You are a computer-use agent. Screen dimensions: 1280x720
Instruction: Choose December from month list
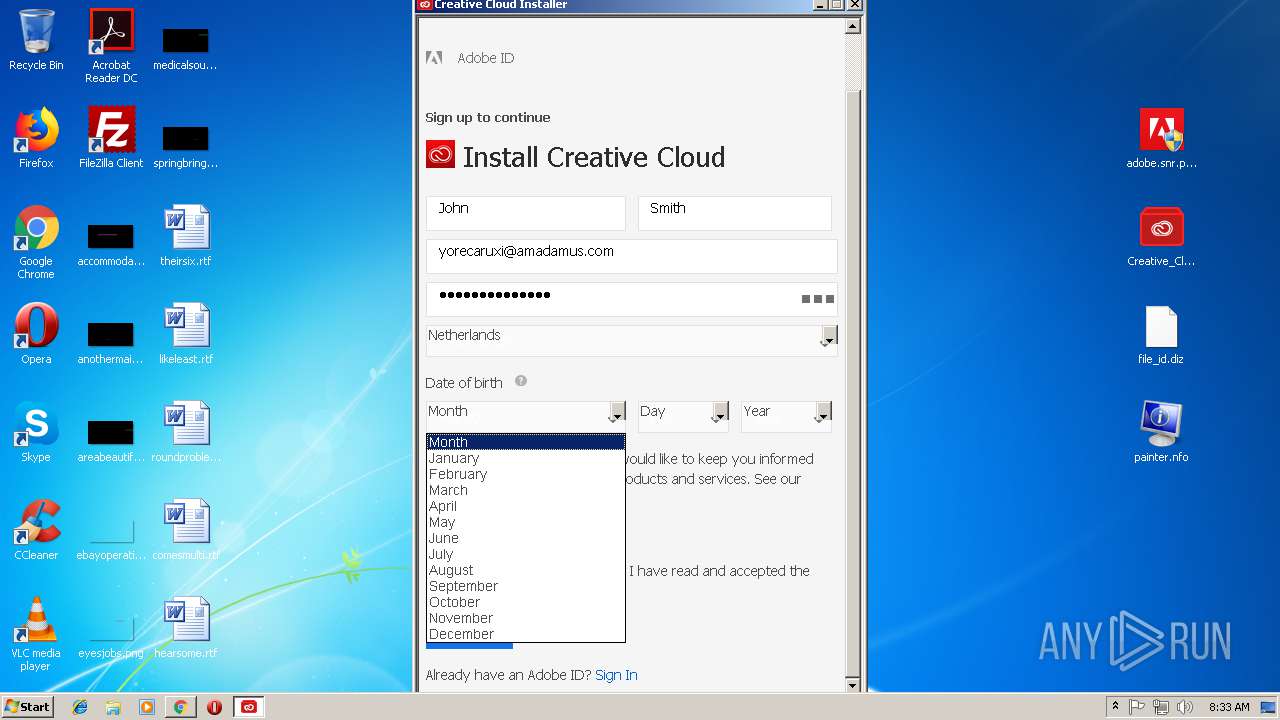[526, 634]
